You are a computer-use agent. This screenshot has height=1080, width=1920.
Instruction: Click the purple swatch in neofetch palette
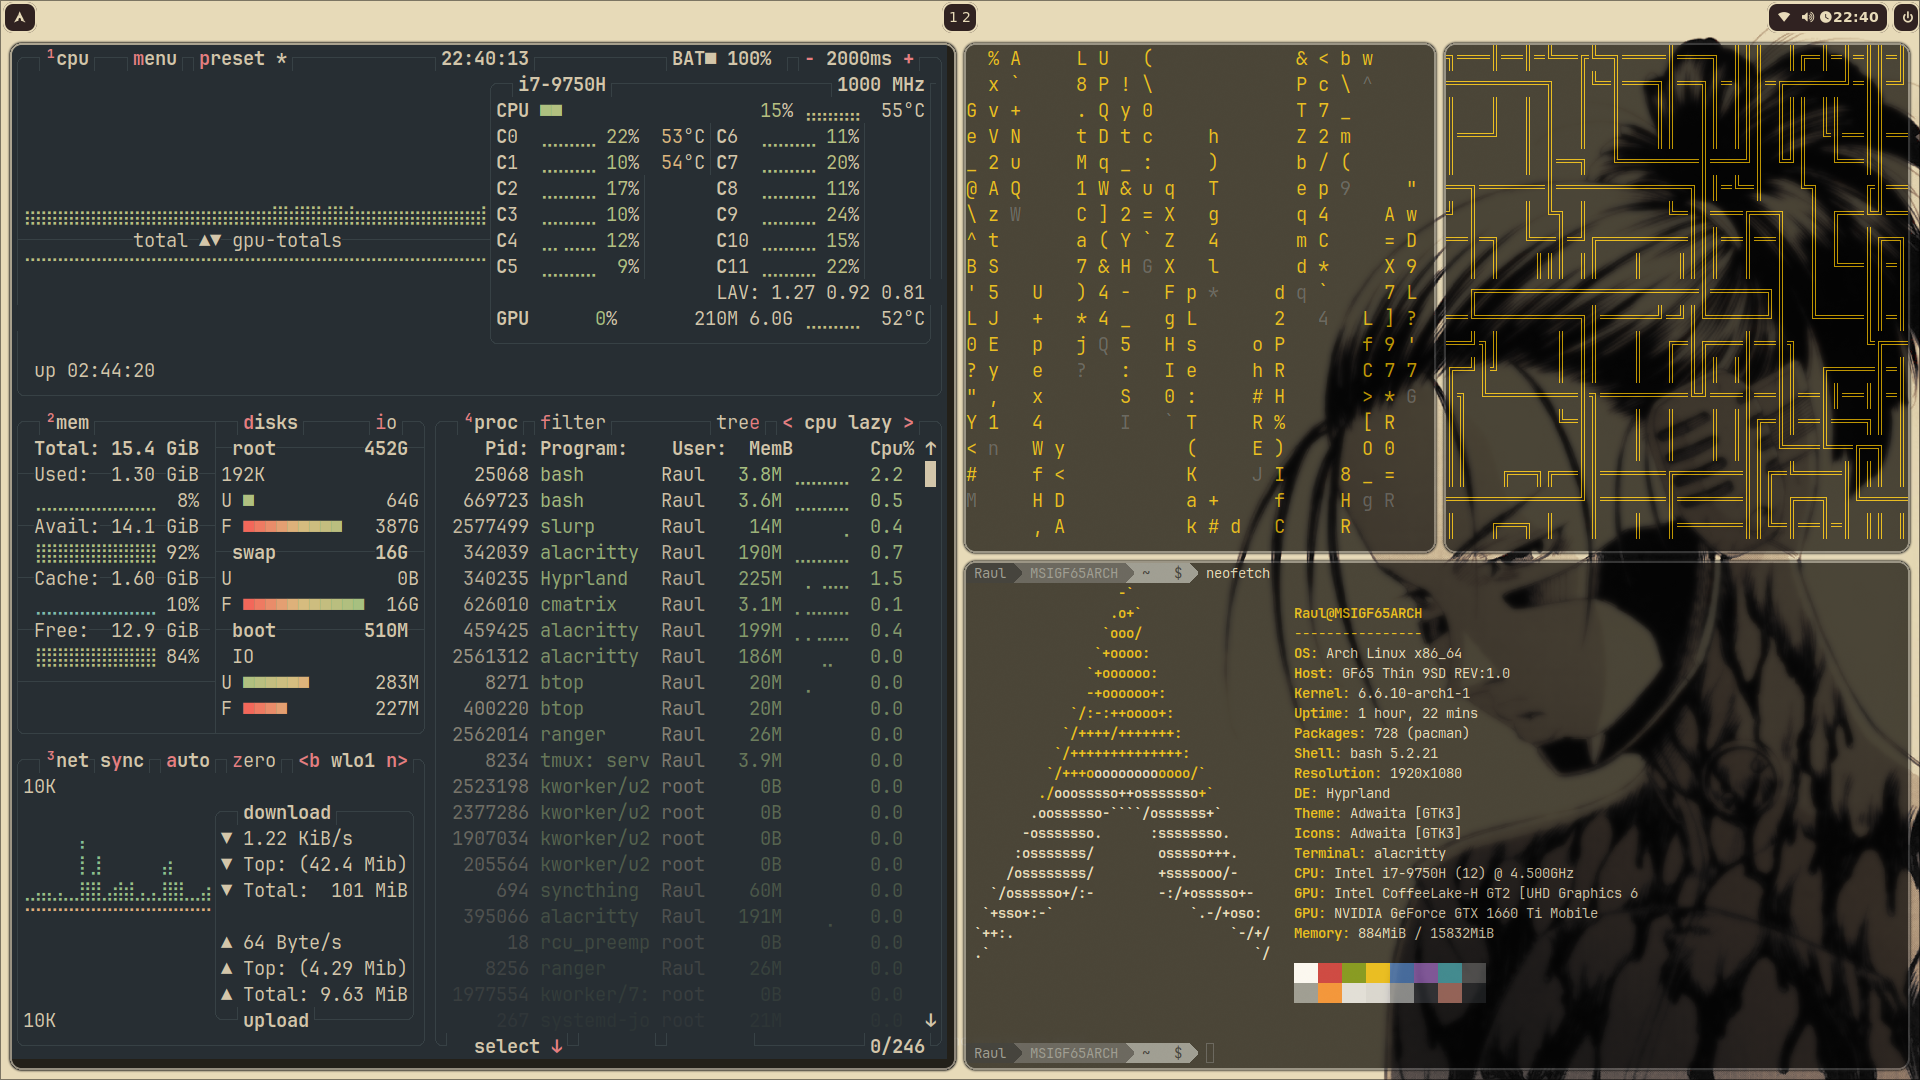pyautogui.click(x=1426, y=973)
